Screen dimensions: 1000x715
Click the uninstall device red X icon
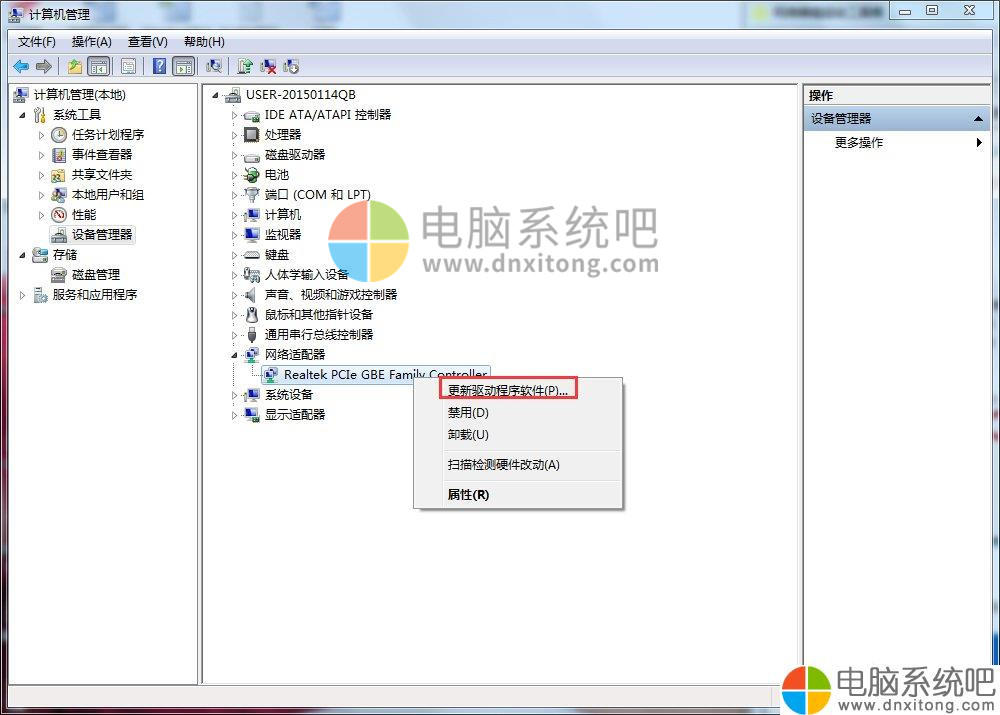[x=268, y=66]
